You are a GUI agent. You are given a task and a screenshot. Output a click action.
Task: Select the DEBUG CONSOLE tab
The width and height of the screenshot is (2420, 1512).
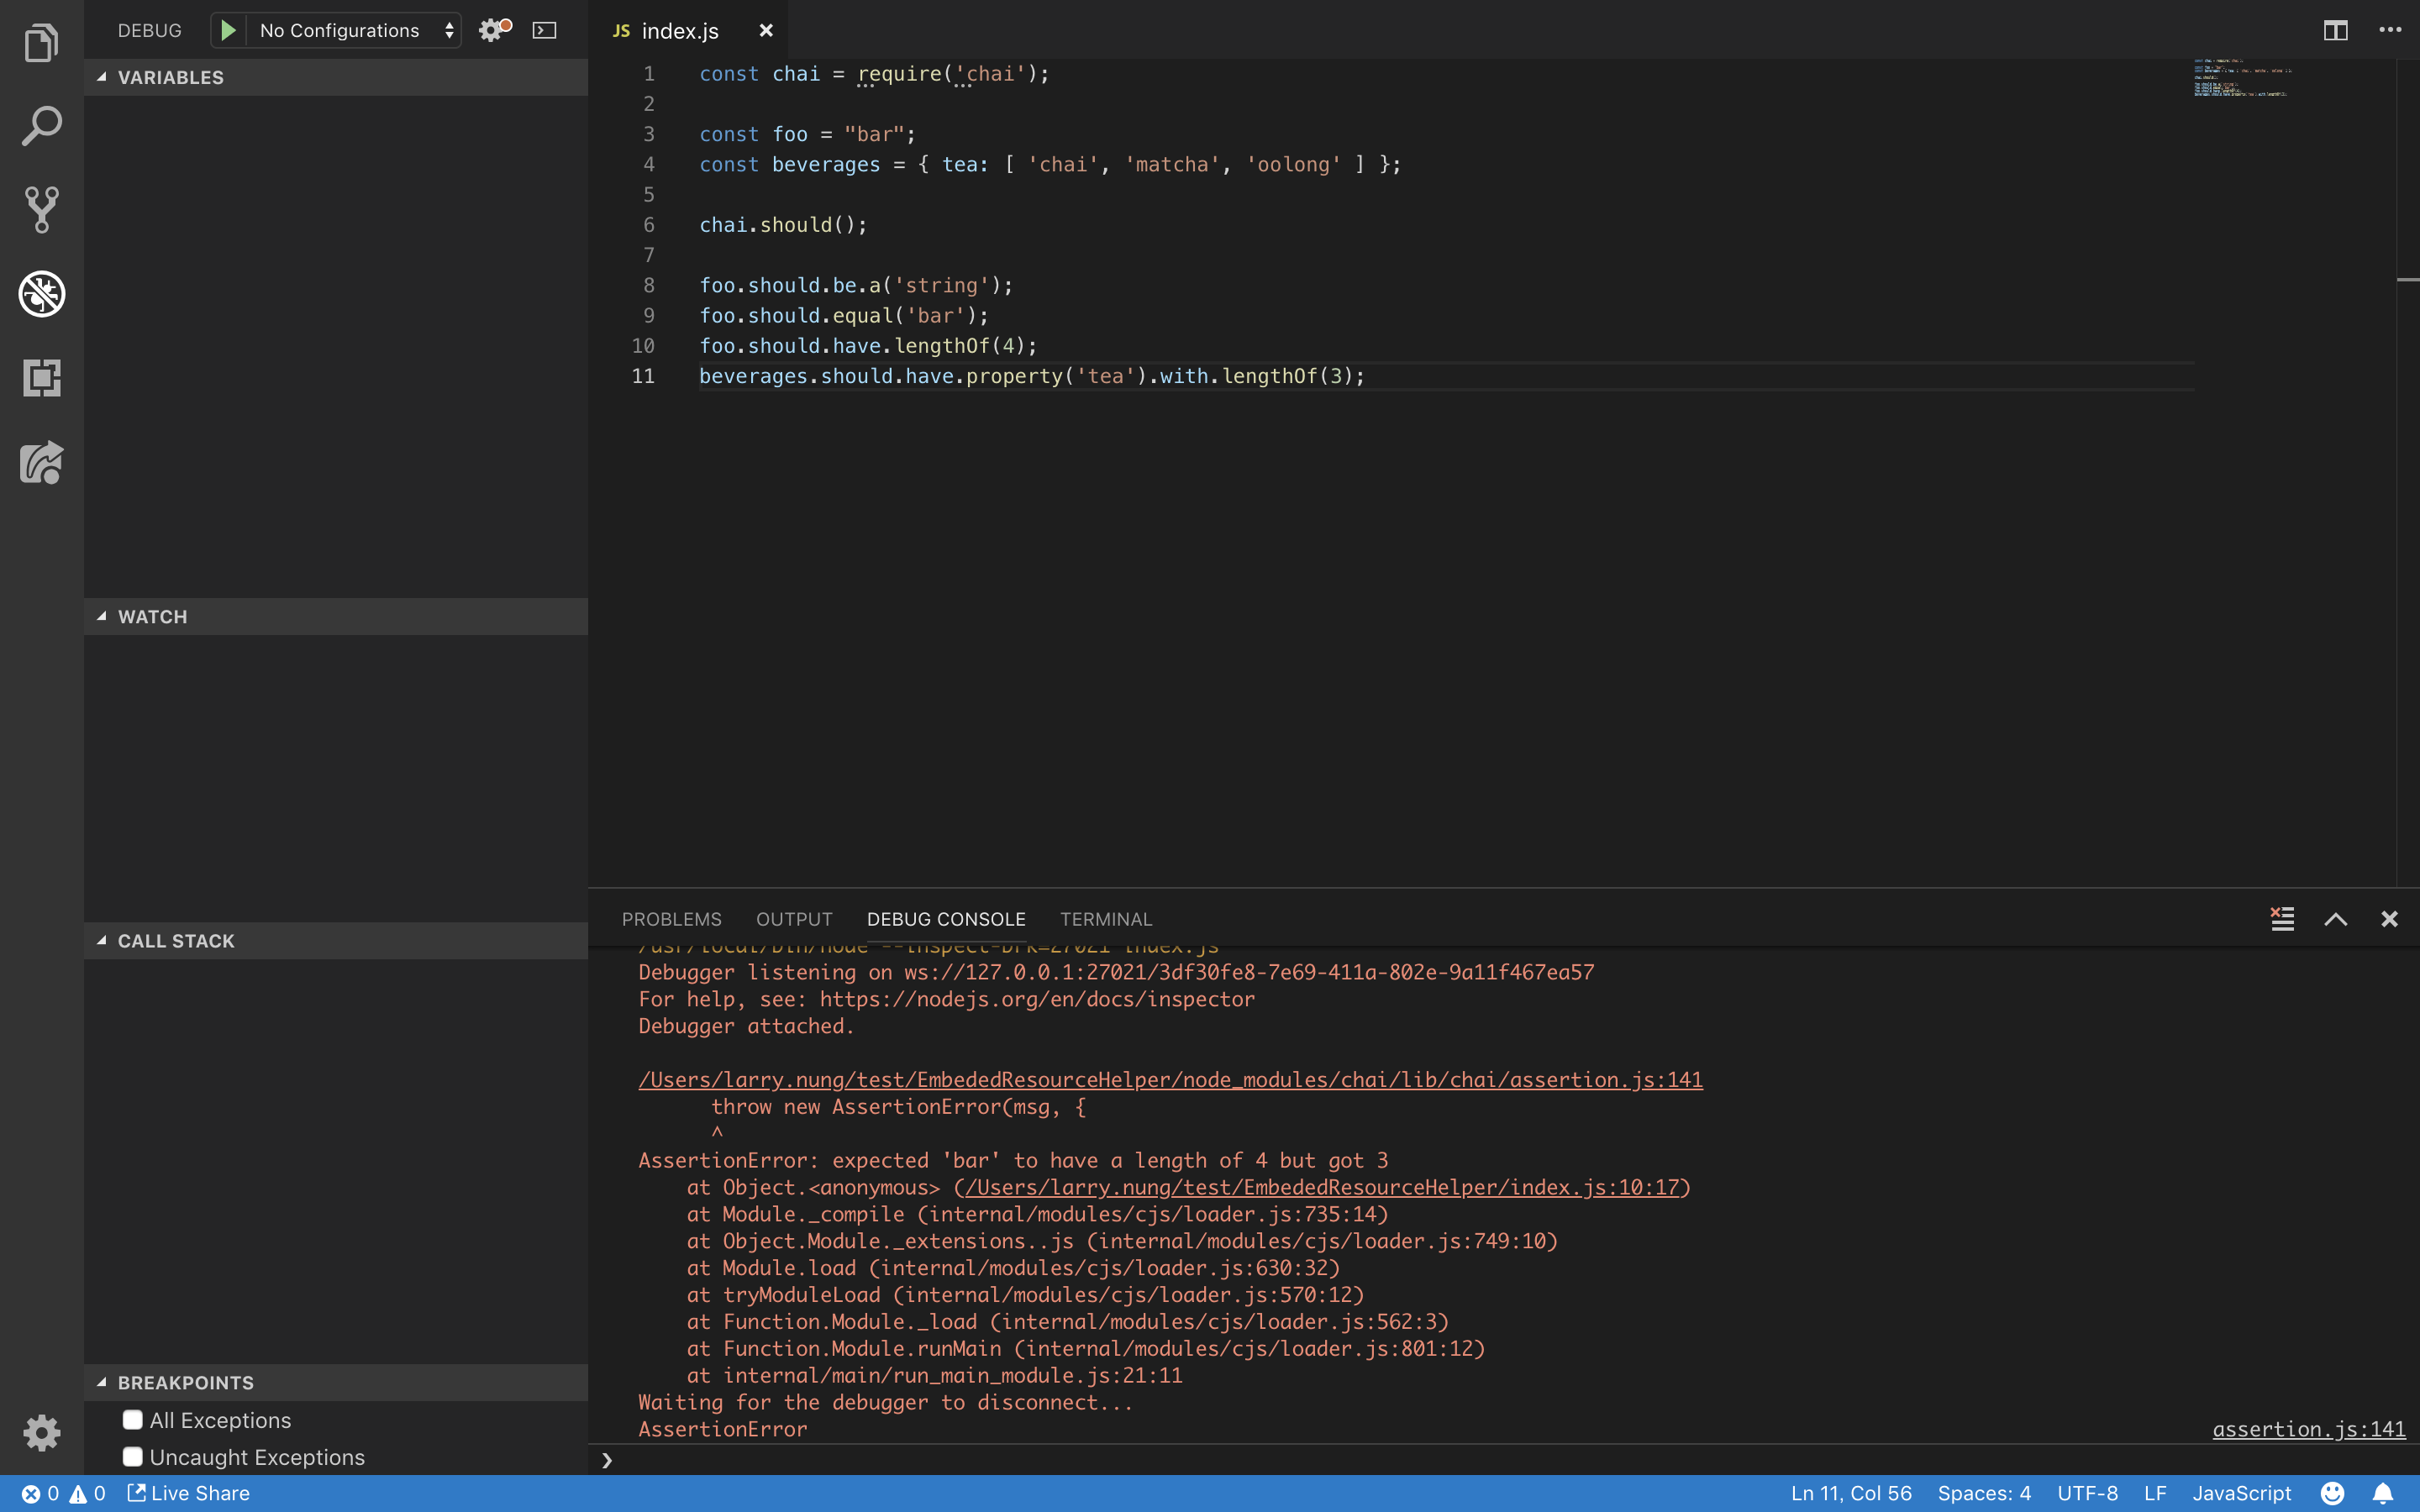[x=946, y=918]
